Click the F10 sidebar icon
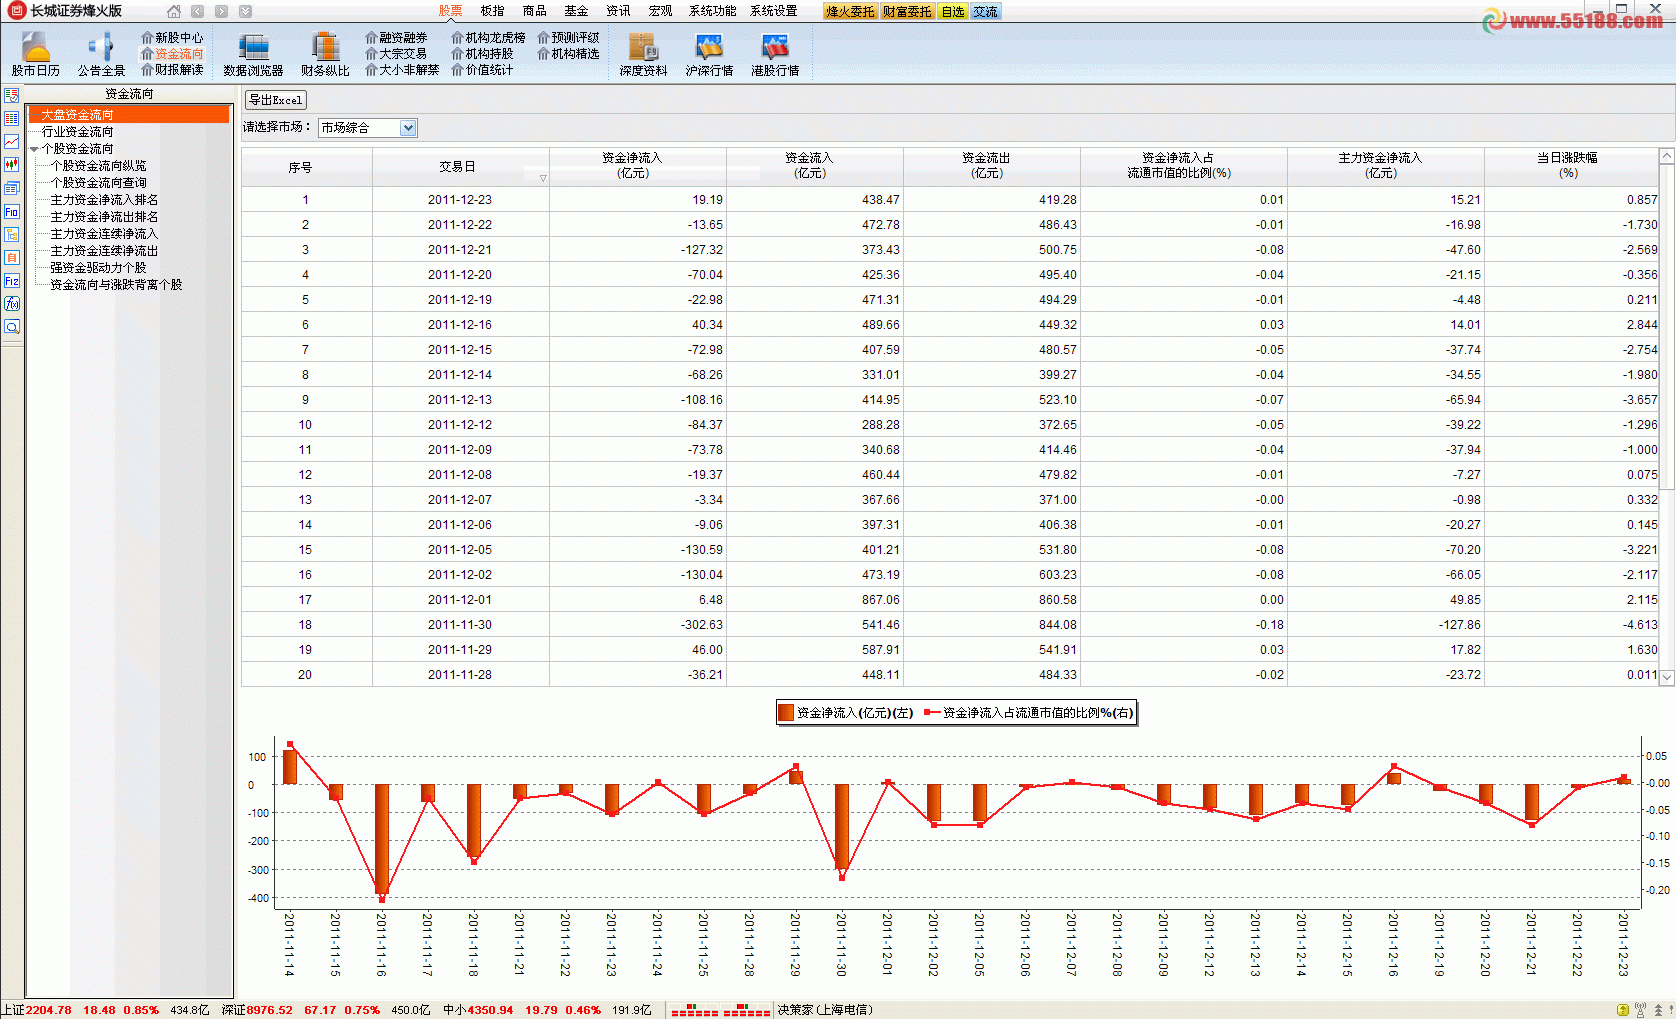 pos(12,211)
